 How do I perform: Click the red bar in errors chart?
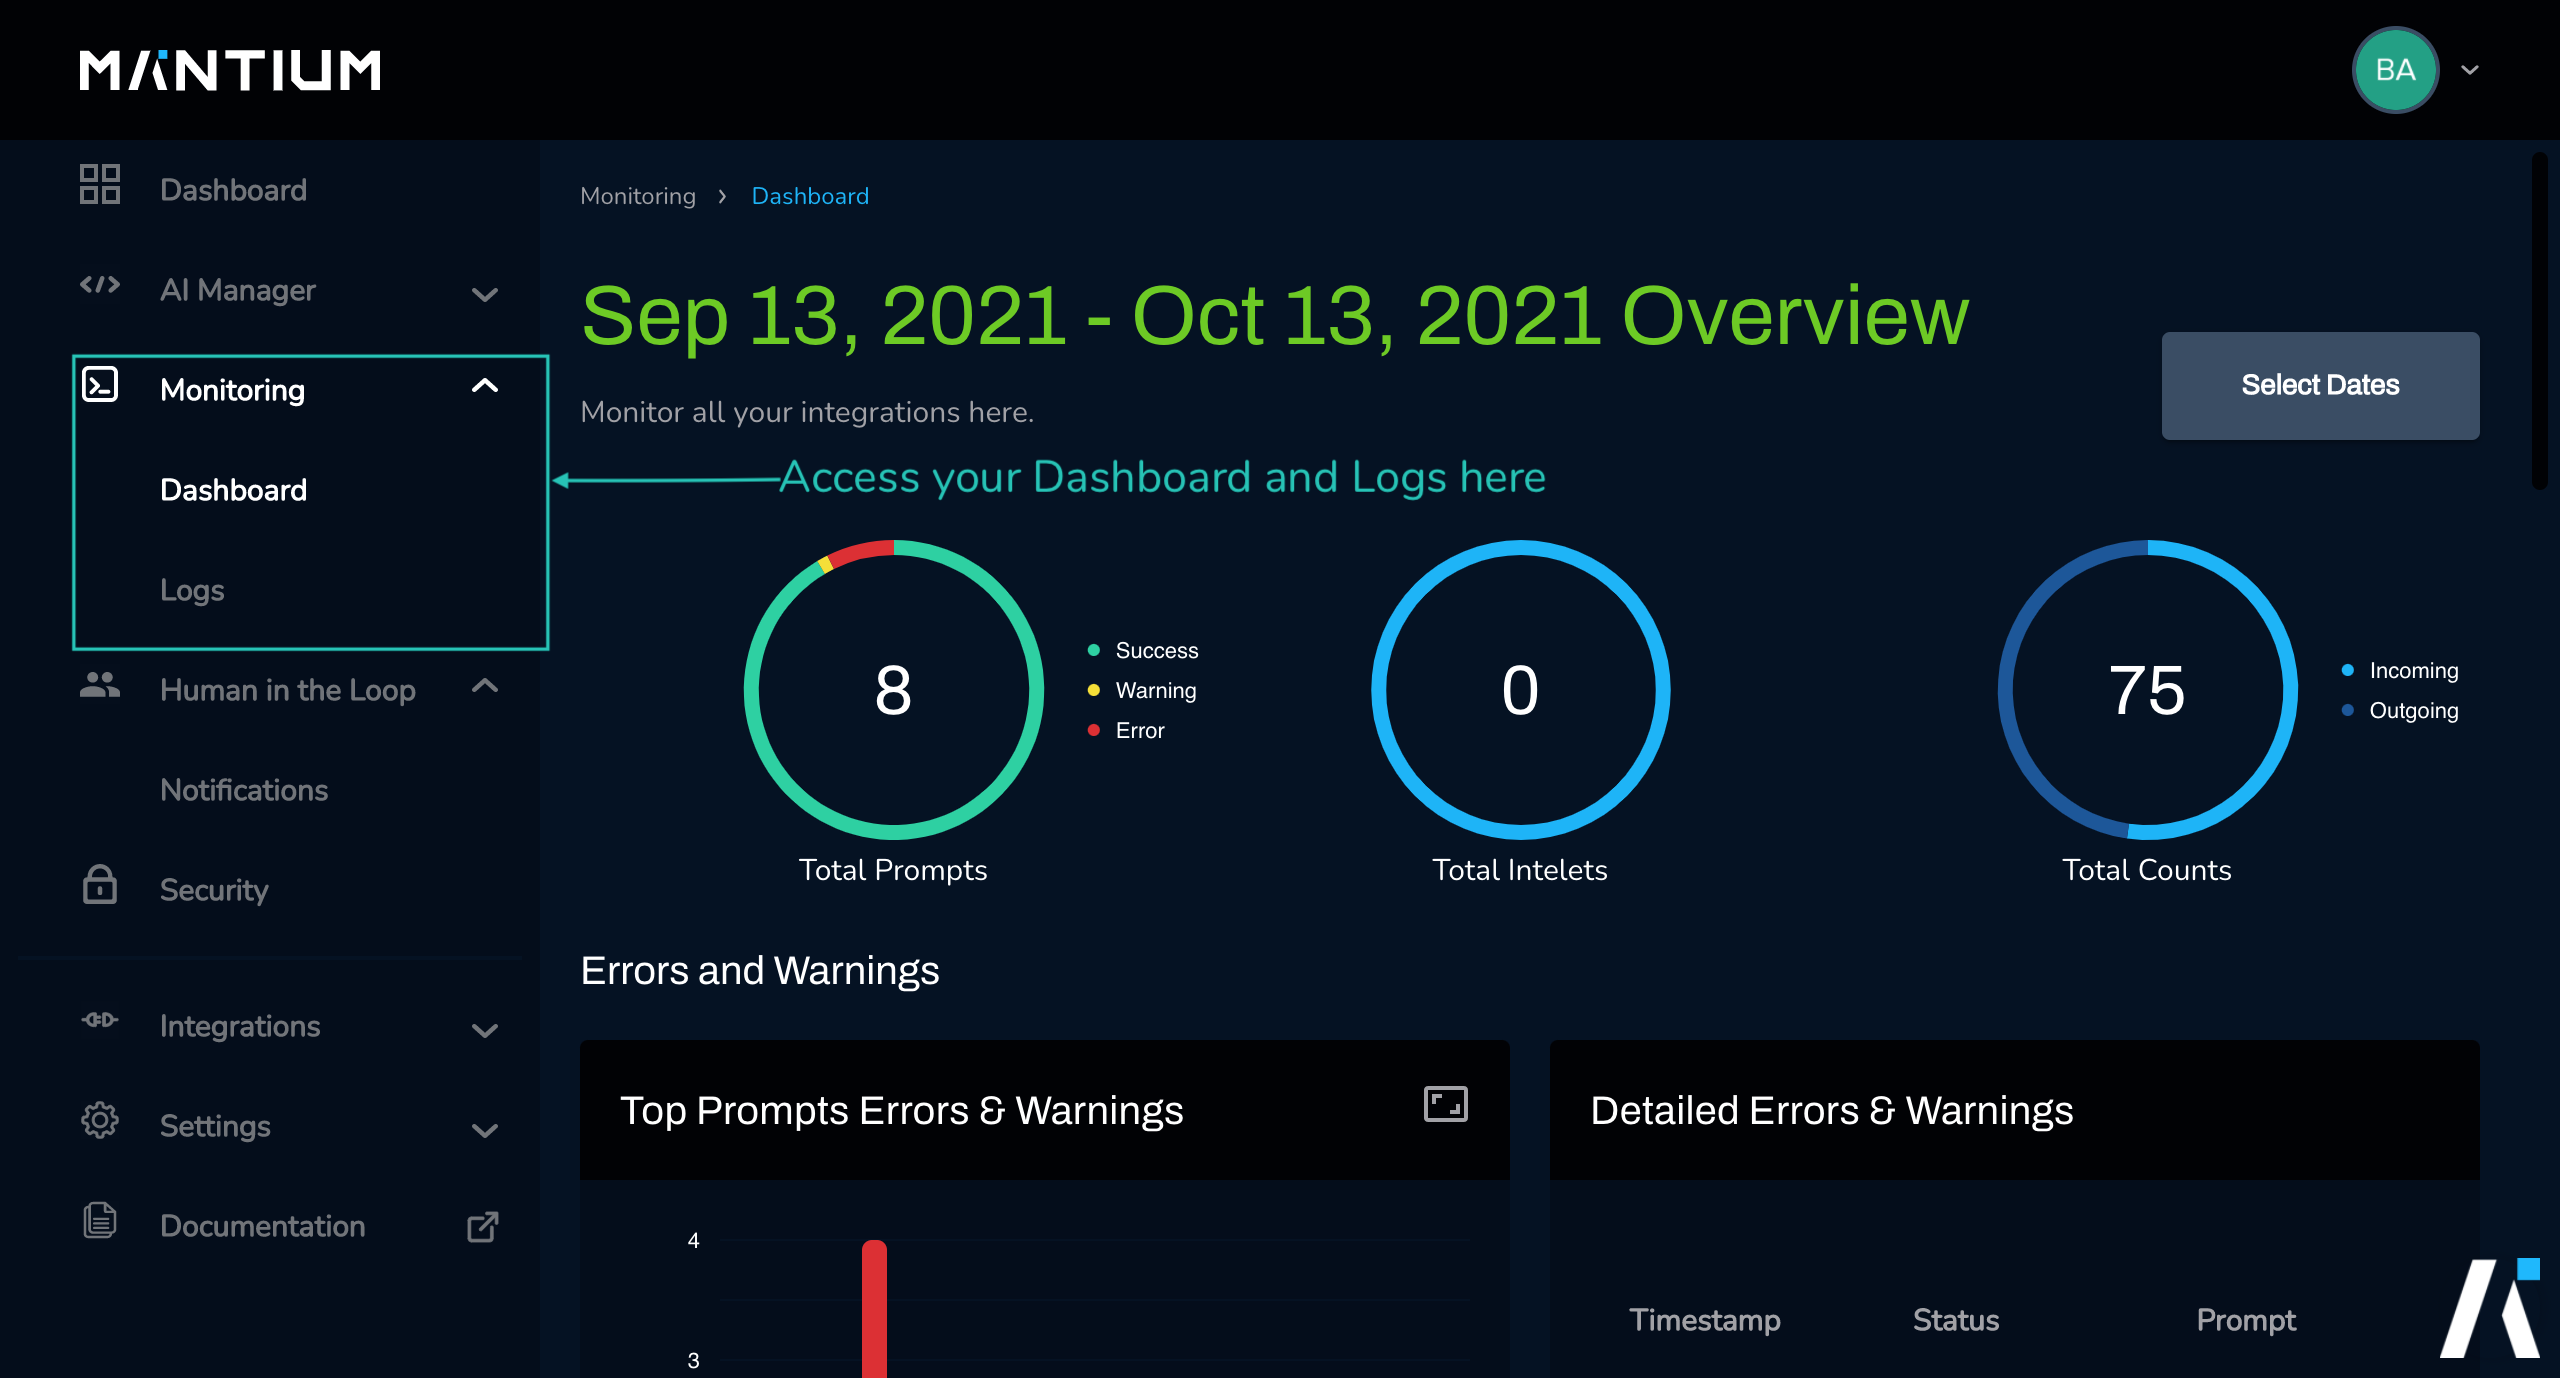pos(875,1310)
